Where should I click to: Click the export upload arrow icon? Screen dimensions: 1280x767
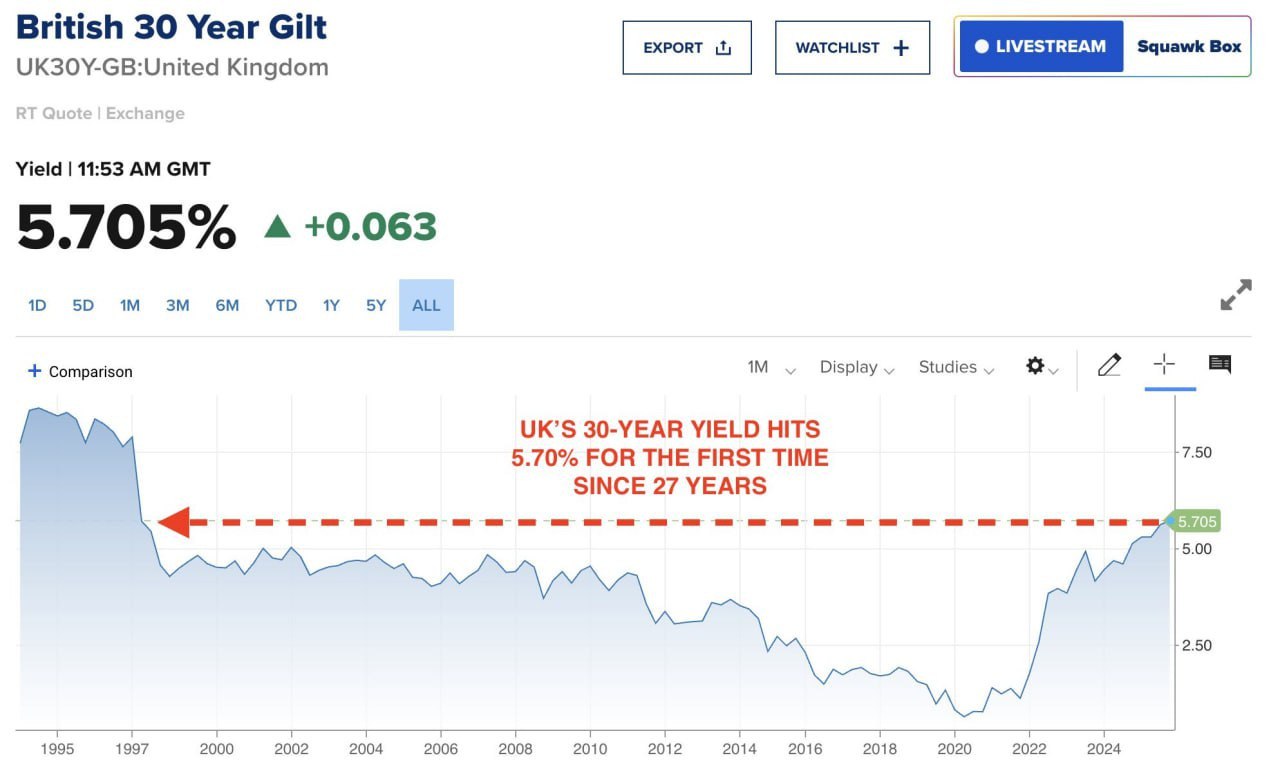click(x=723, y=47)
